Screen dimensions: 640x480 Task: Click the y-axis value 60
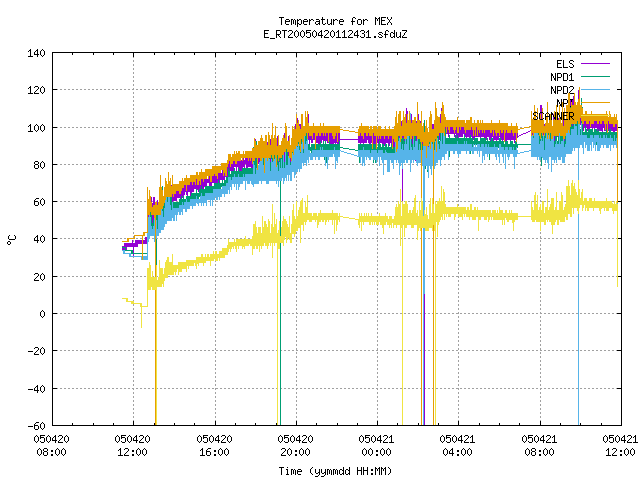pyautogui.click(x=39, y=202)
